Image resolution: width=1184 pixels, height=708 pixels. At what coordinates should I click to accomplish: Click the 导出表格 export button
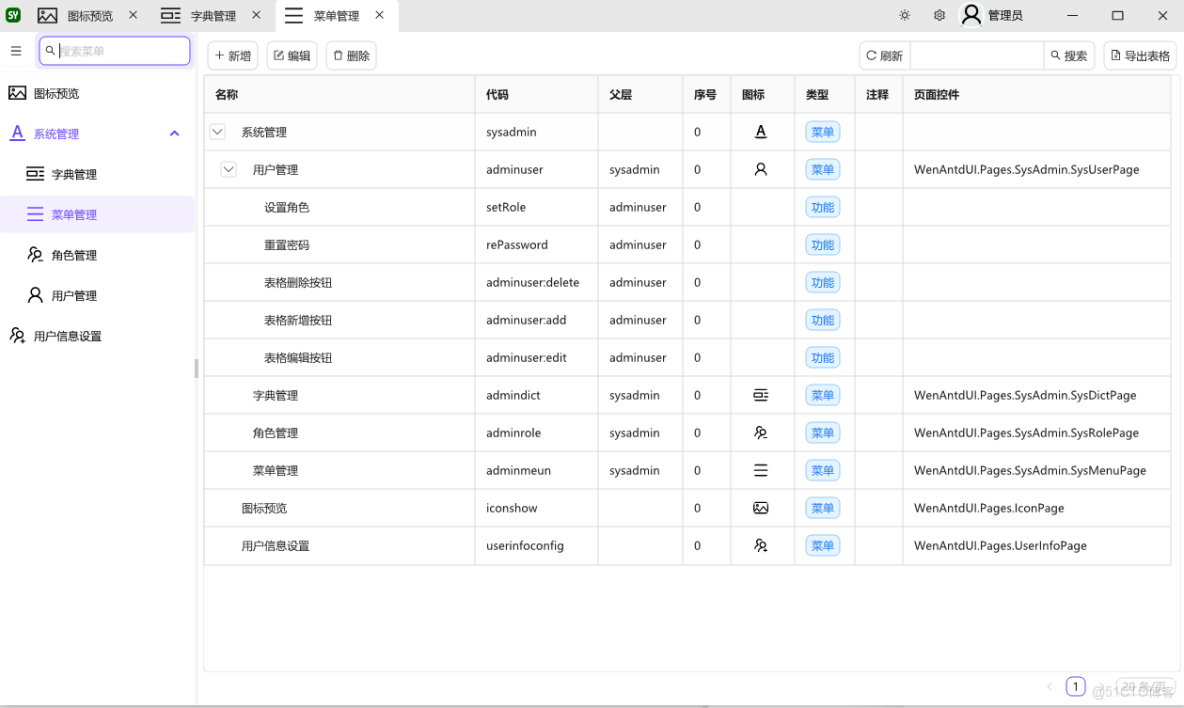[1139, 55]
